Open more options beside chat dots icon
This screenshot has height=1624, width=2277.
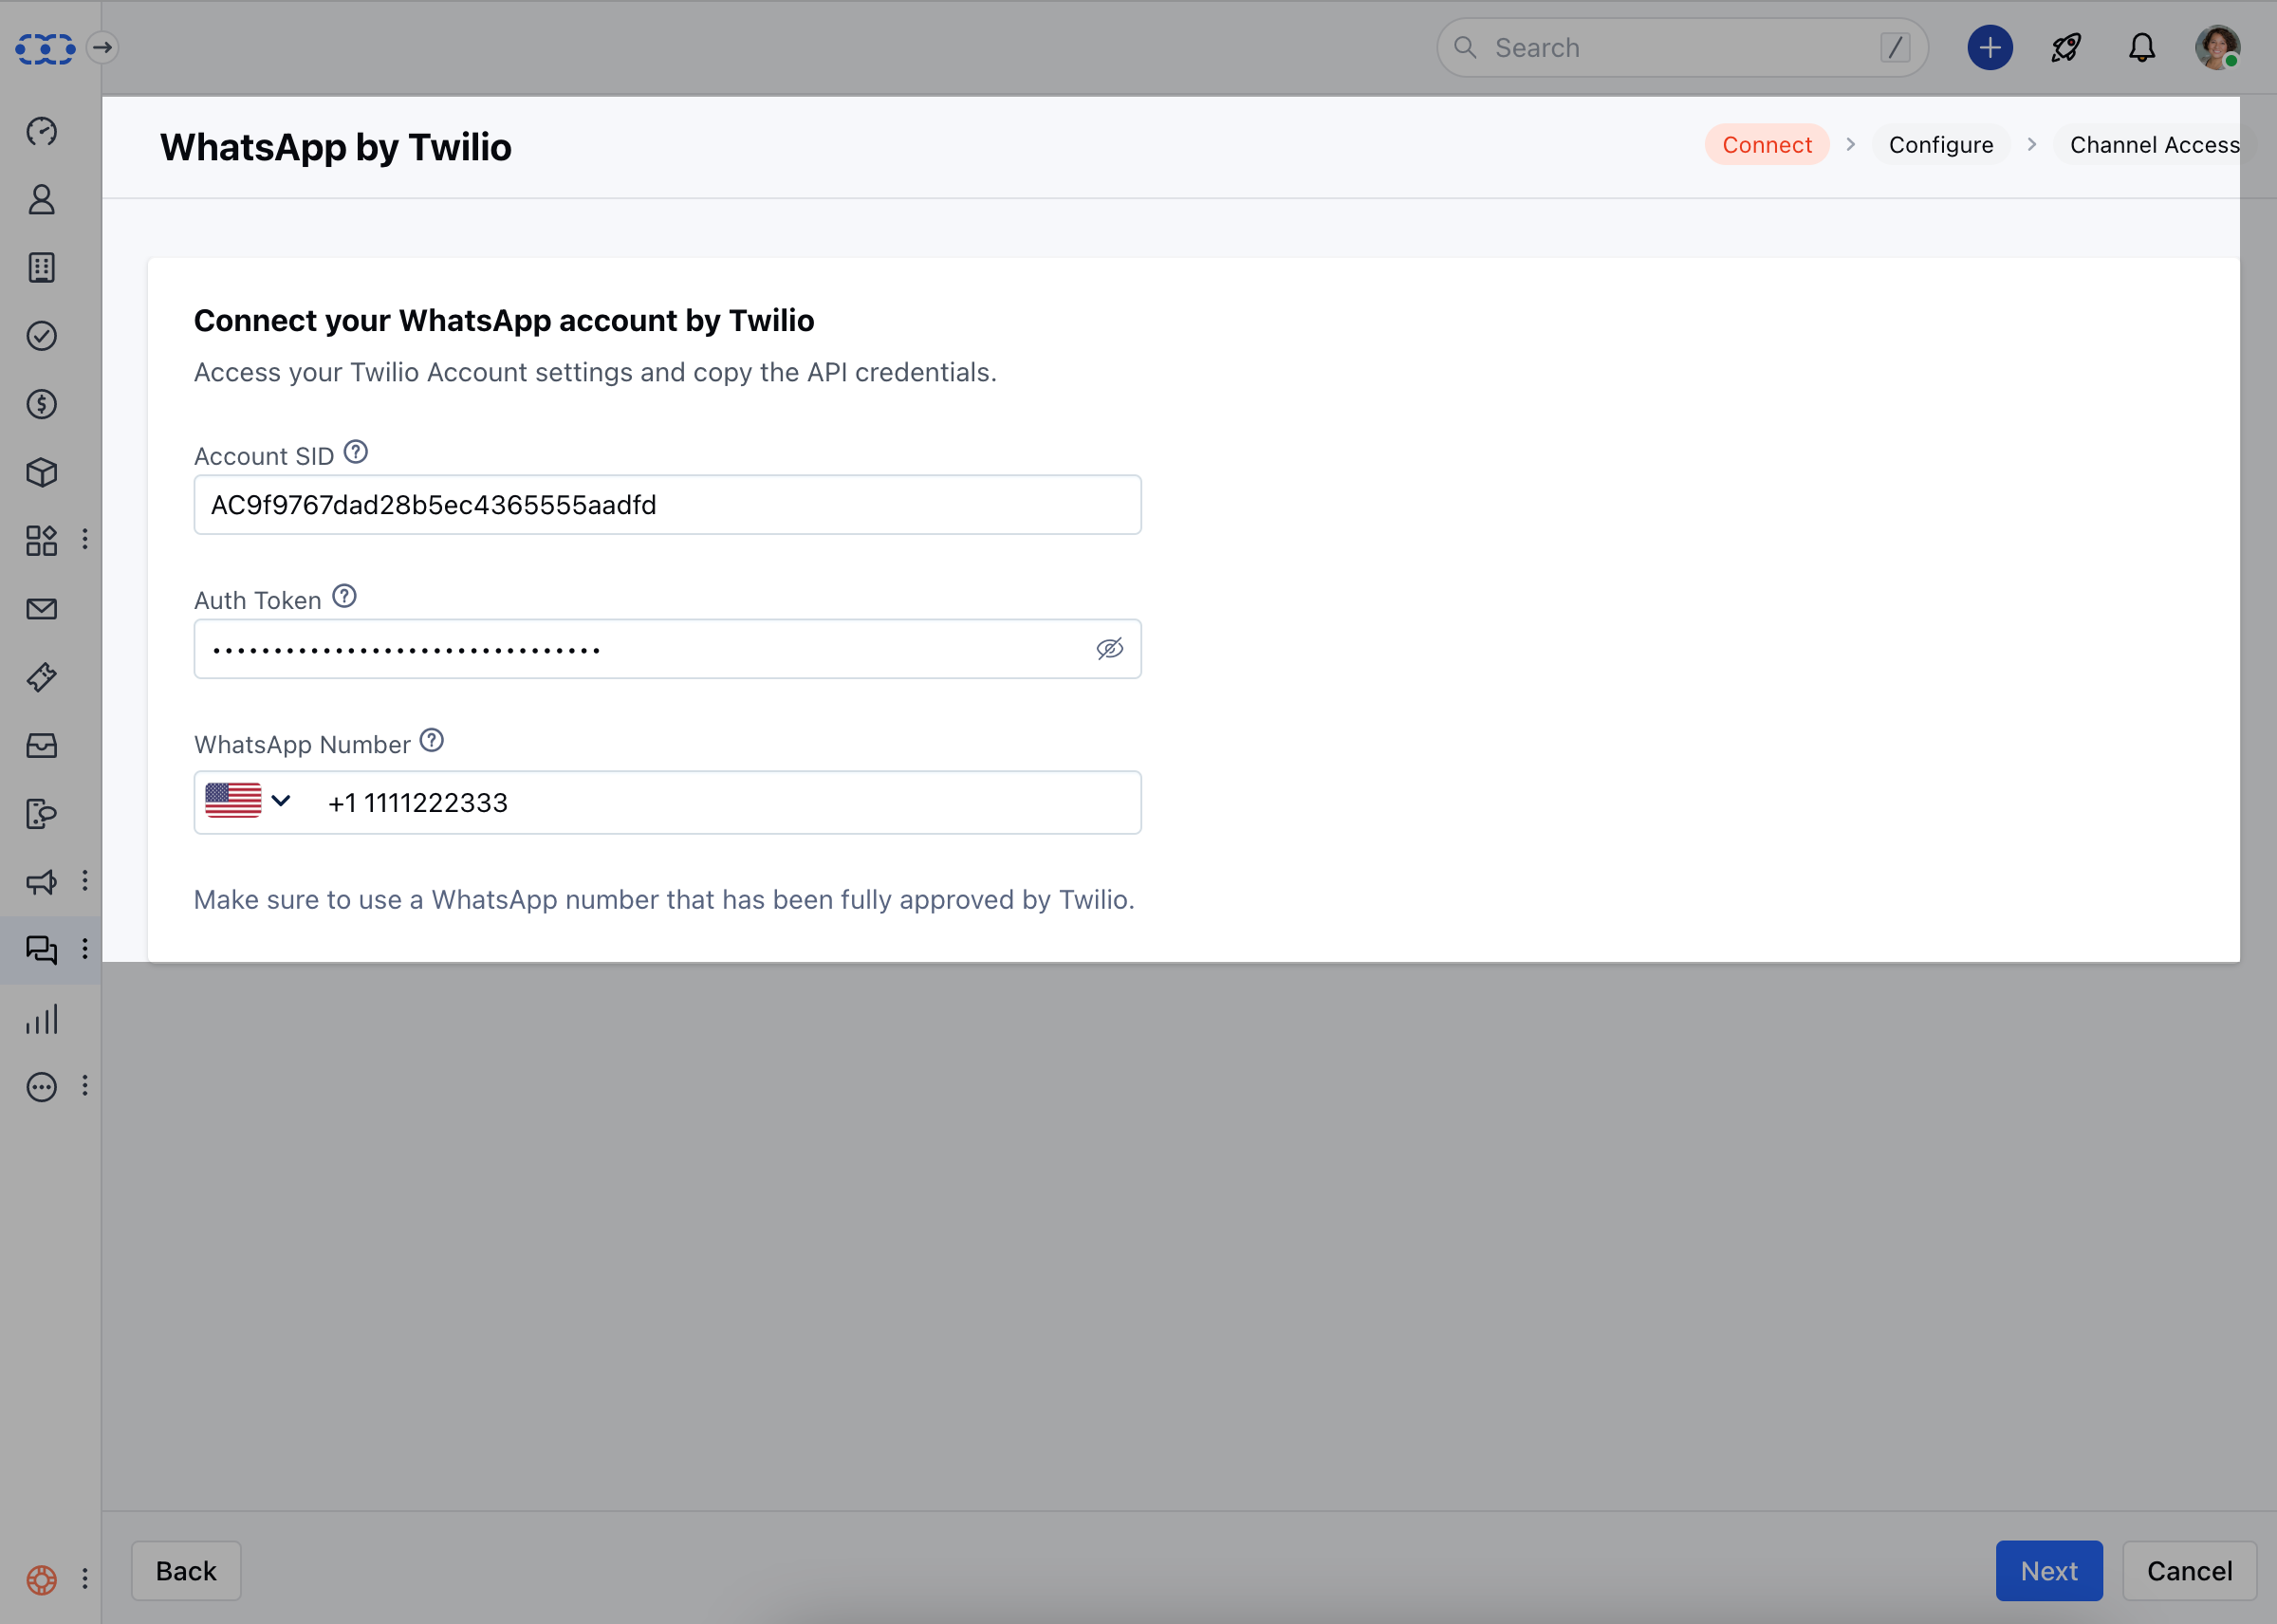85,1085
